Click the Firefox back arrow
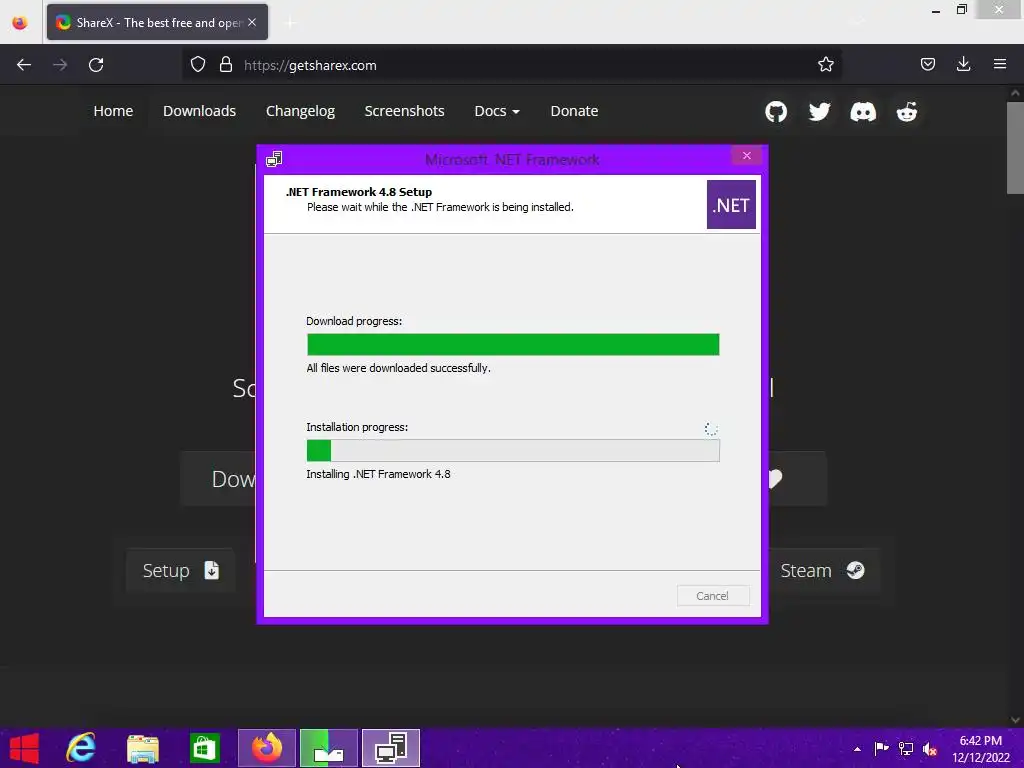 click(x=24, y=65)
